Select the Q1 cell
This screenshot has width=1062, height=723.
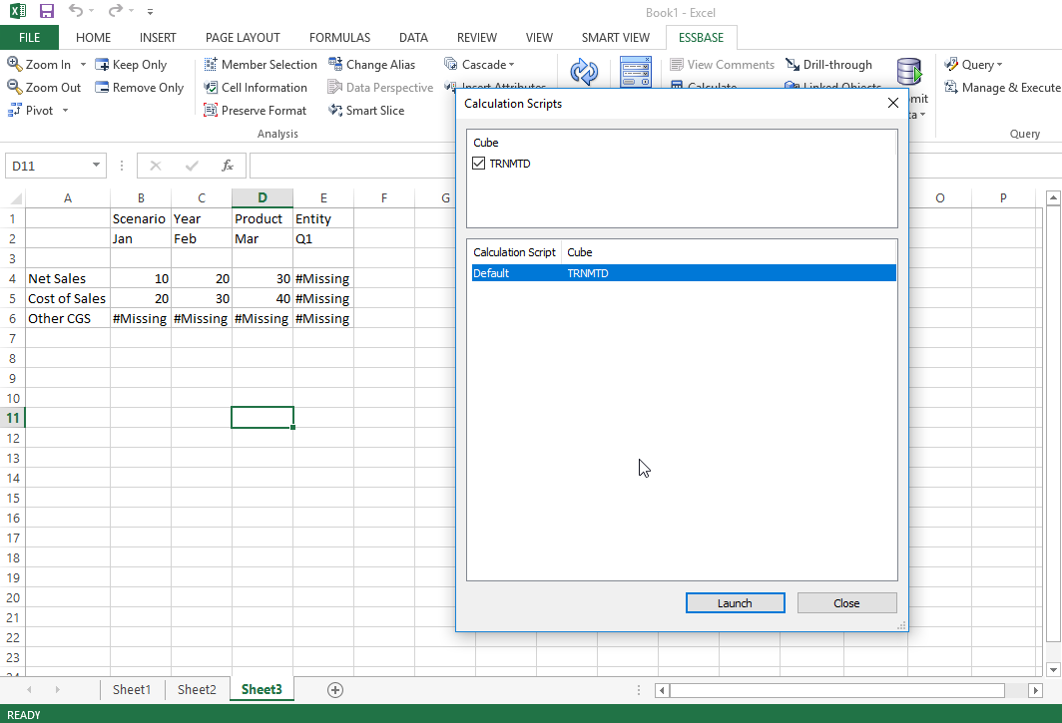pyautogui.click(x=323, y=239)
